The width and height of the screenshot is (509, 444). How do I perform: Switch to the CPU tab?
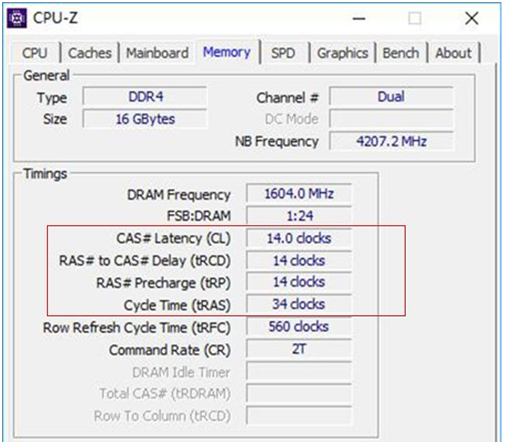35,53
